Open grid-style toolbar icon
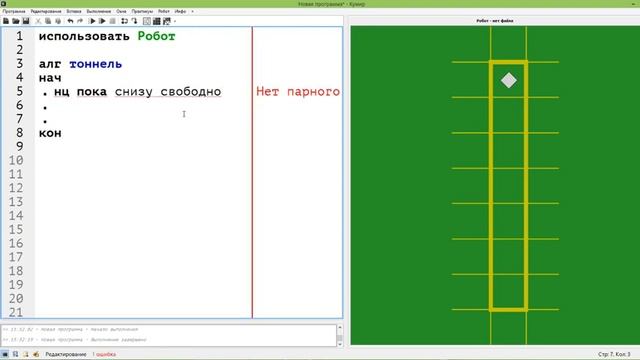The image size is (640, 360). (x=157, y=21)
